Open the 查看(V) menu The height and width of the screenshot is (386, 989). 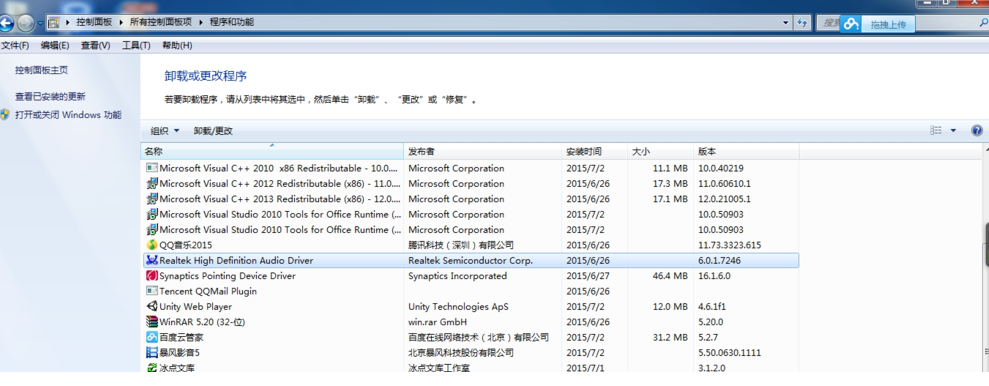(95, 45)
